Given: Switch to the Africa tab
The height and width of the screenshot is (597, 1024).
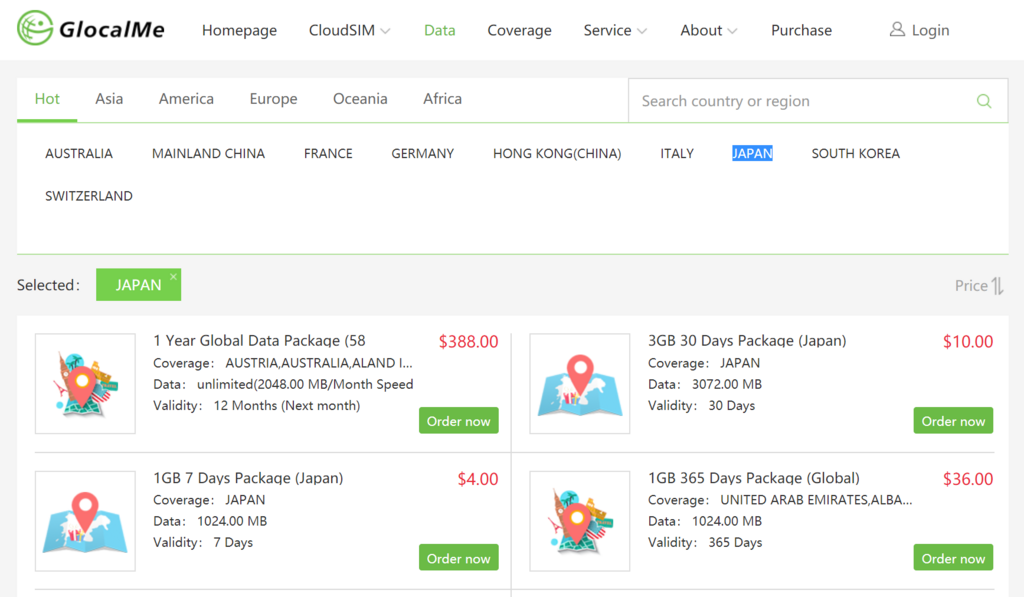Looking at the screenshot, I should click(442, 99).
